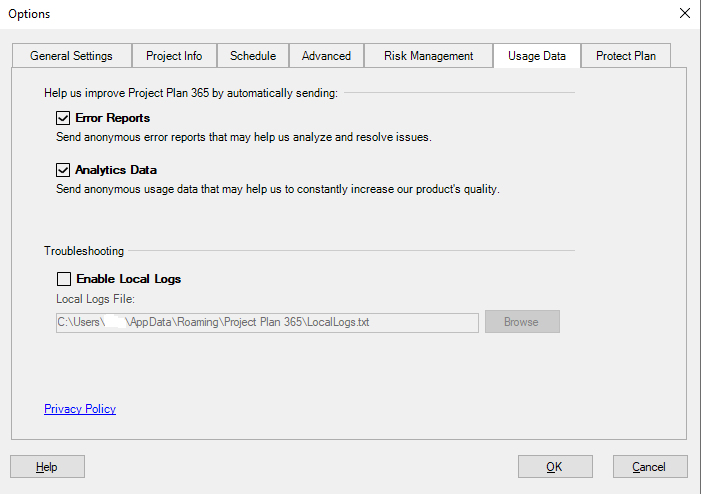Go to the Advanced tab
The height and width of the screenshot is (494, 701).
click(x=326, y=56)
